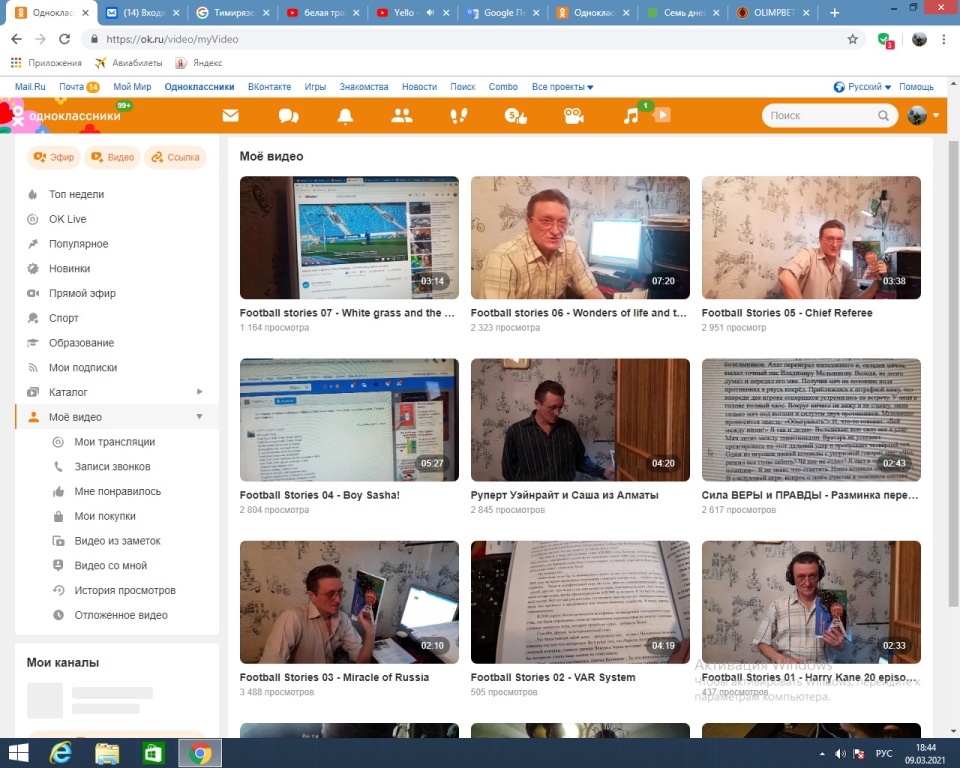Open the Русский language dropdown
The width and height of the screenshot is (960, 768).
(862, 87)
